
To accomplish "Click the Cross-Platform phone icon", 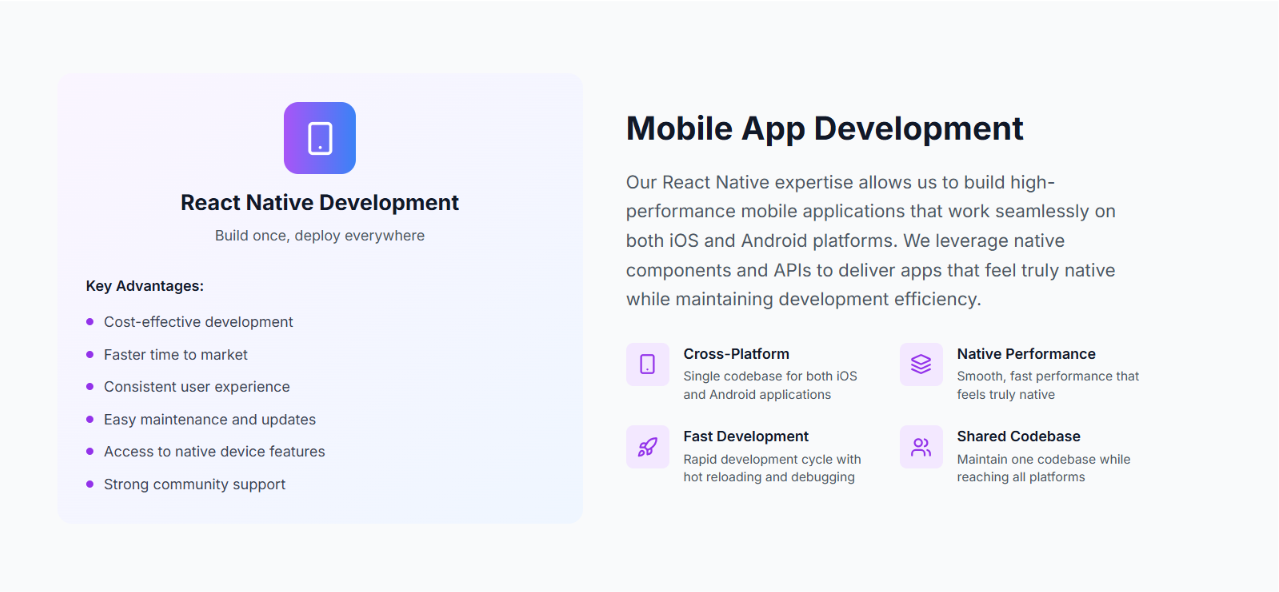I will tap(647, 364).
